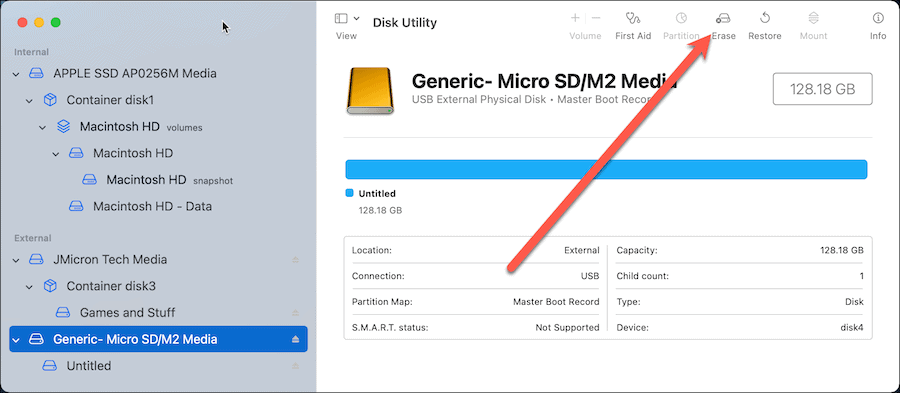Click the orange external disk image

tap(370, 91)
